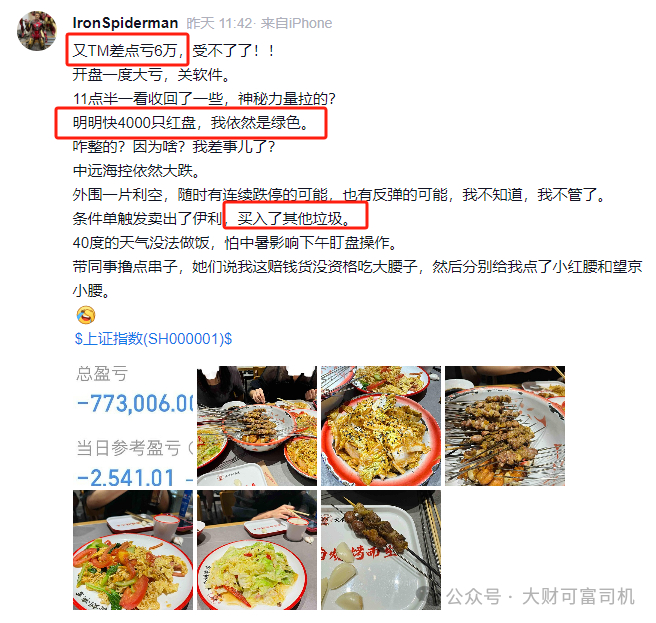Click the 来自iPhone source label
This screenshot has width=656, height=623.
click(296, 23)
